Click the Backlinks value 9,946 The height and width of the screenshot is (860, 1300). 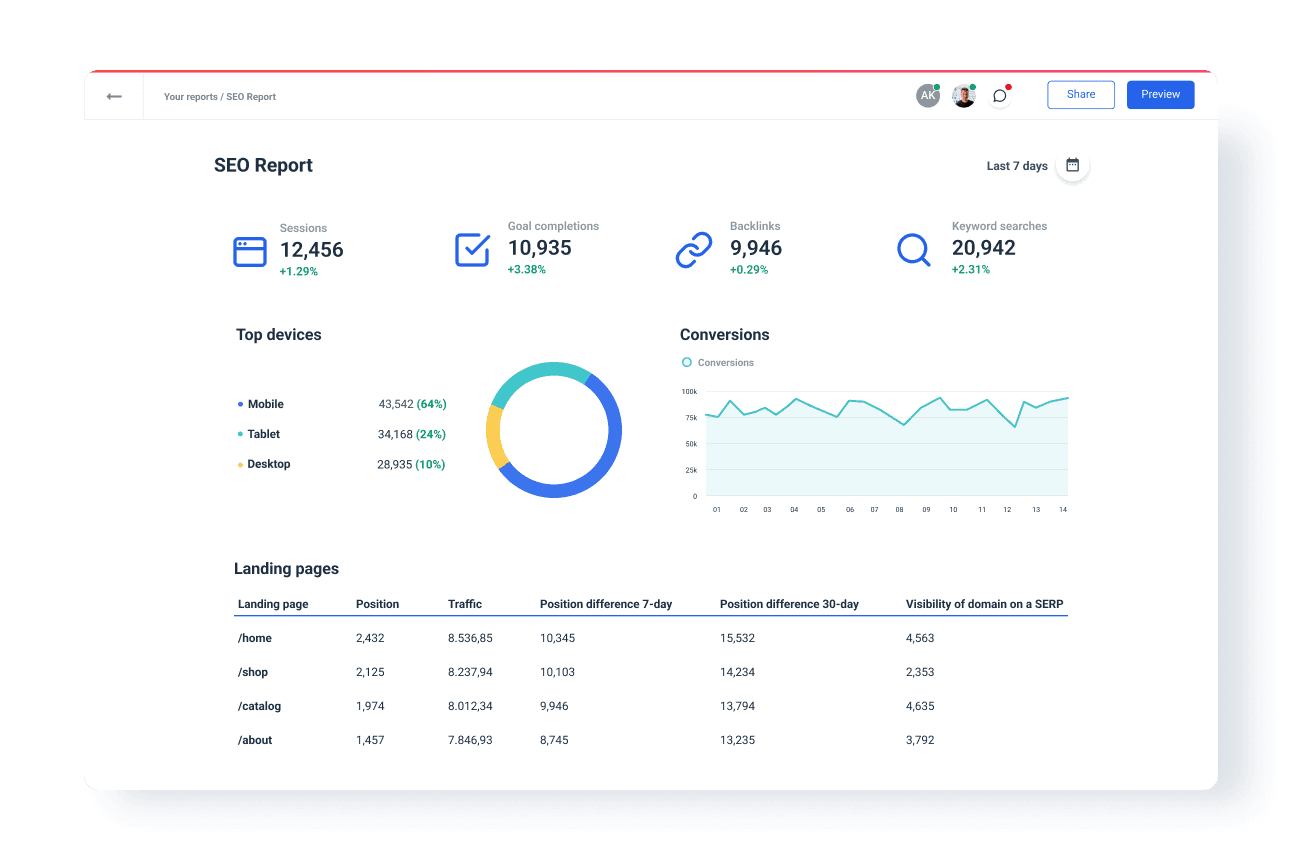coord(756,248)
